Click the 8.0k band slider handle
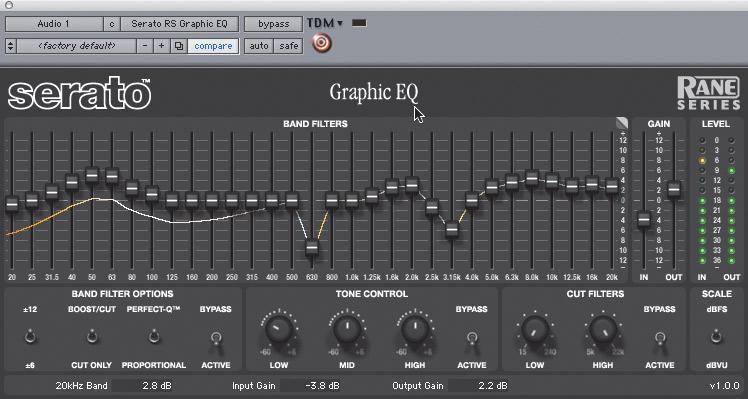 [x=532, y=179]
